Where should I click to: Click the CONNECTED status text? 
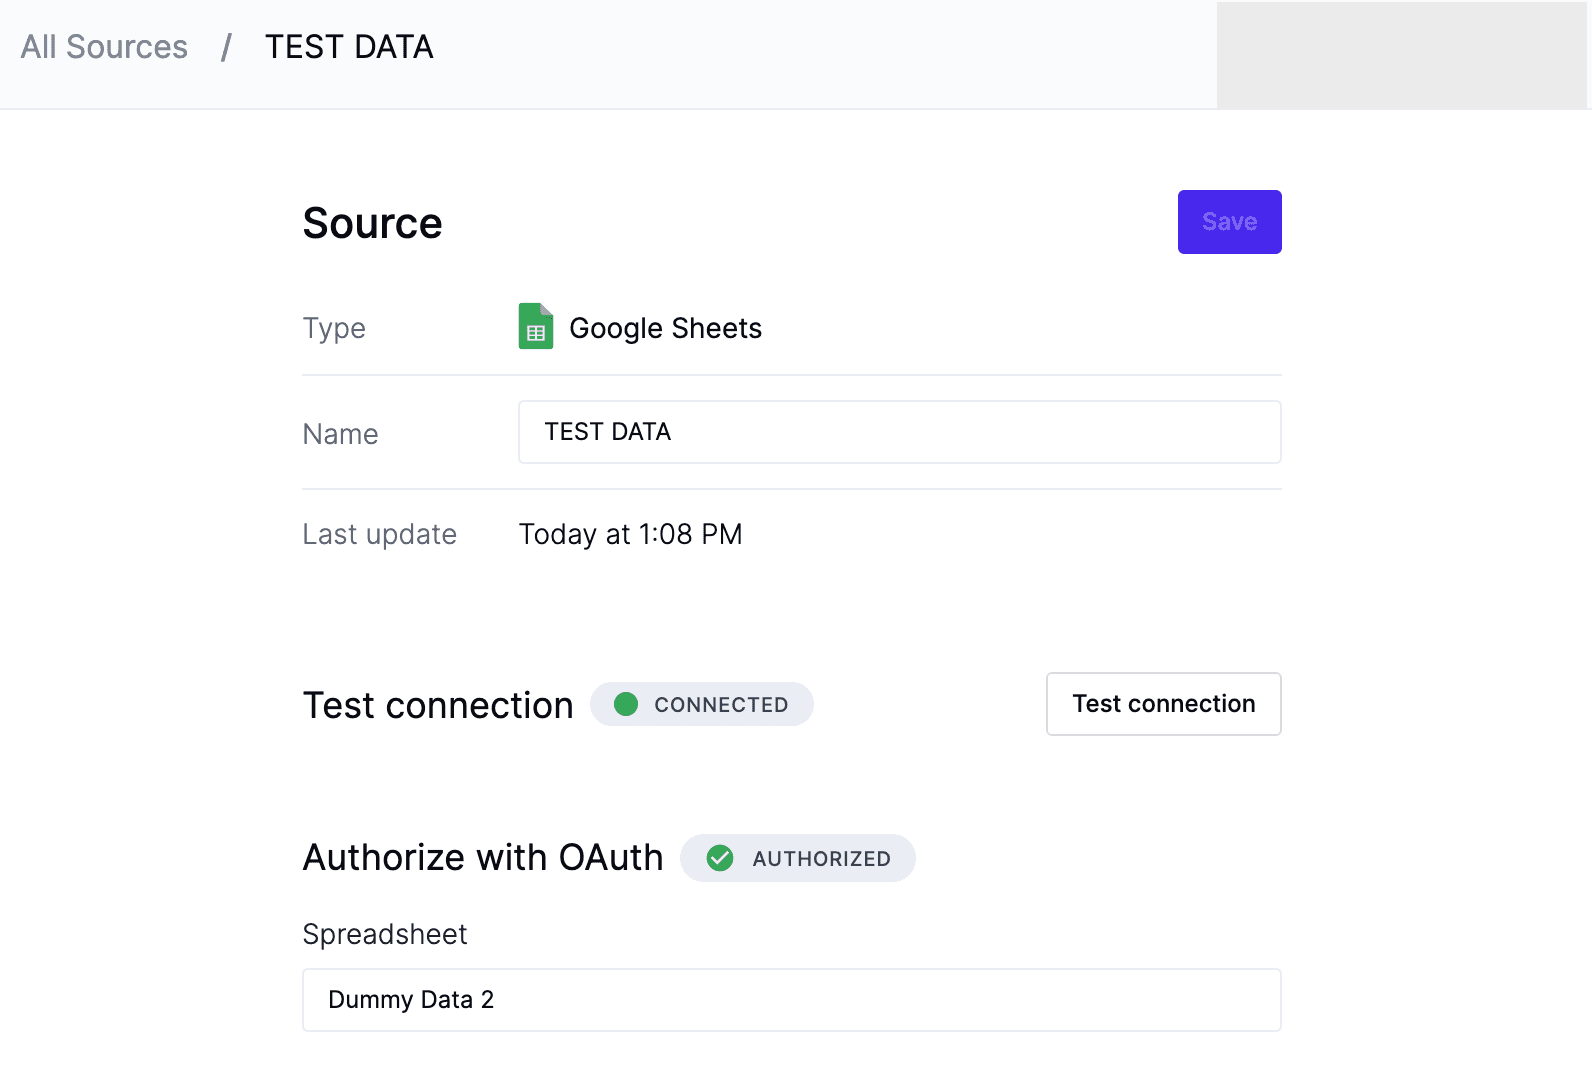tap(721, 705)
